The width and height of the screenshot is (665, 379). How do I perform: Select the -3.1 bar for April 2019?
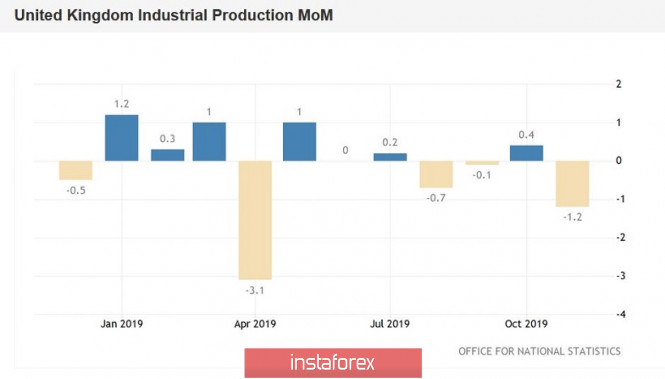(x=255, y=220)
